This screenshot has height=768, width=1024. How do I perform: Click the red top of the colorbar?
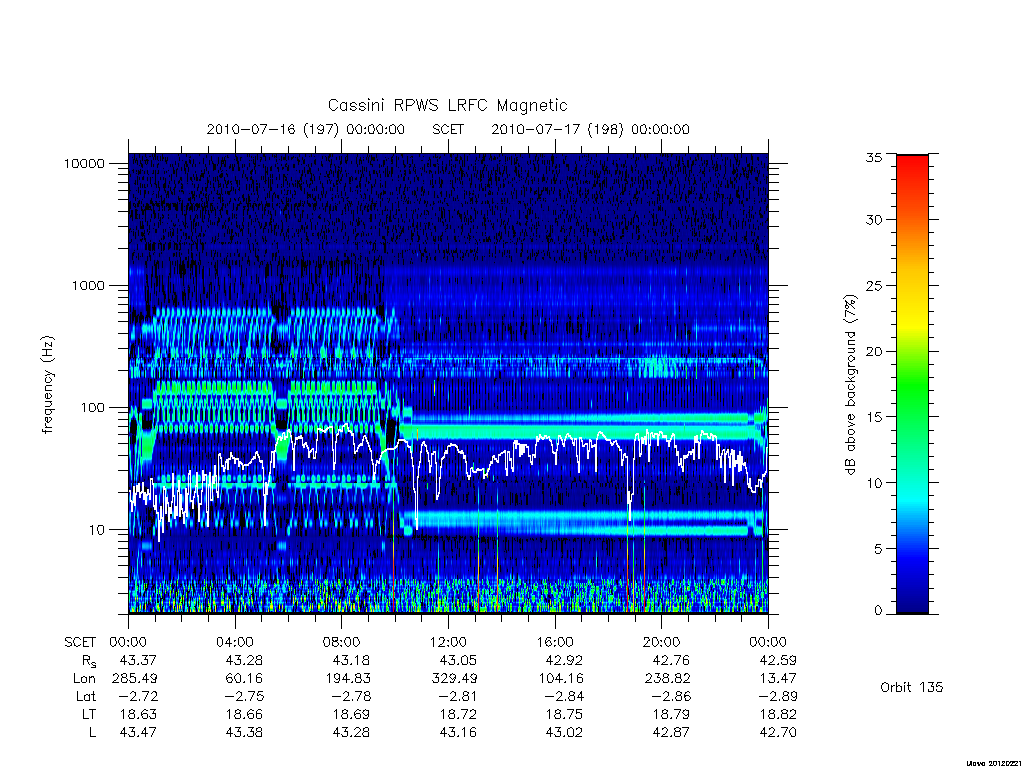click(912, 163)
